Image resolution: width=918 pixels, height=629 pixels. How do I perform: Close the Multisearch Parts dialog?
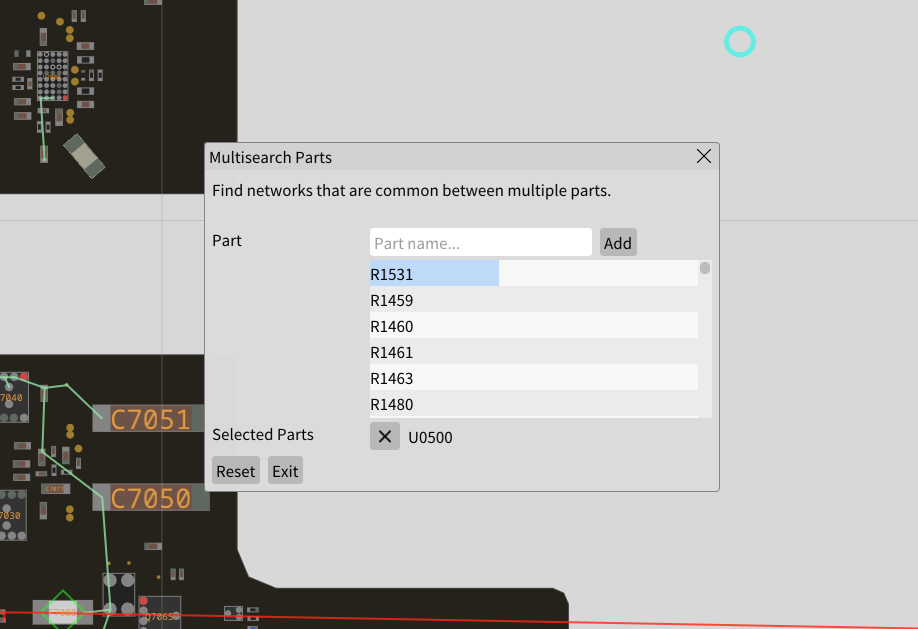coord(703,156)
